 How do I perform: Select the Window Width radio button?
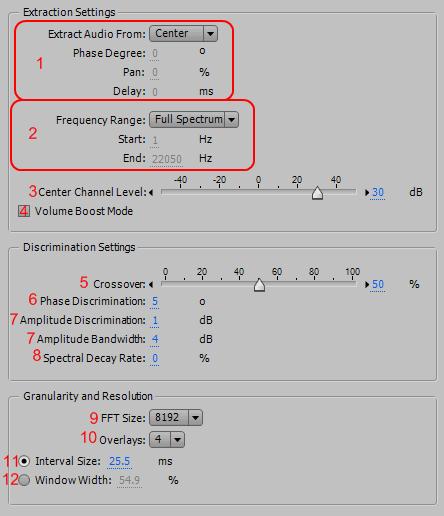[x=24, y=480]
